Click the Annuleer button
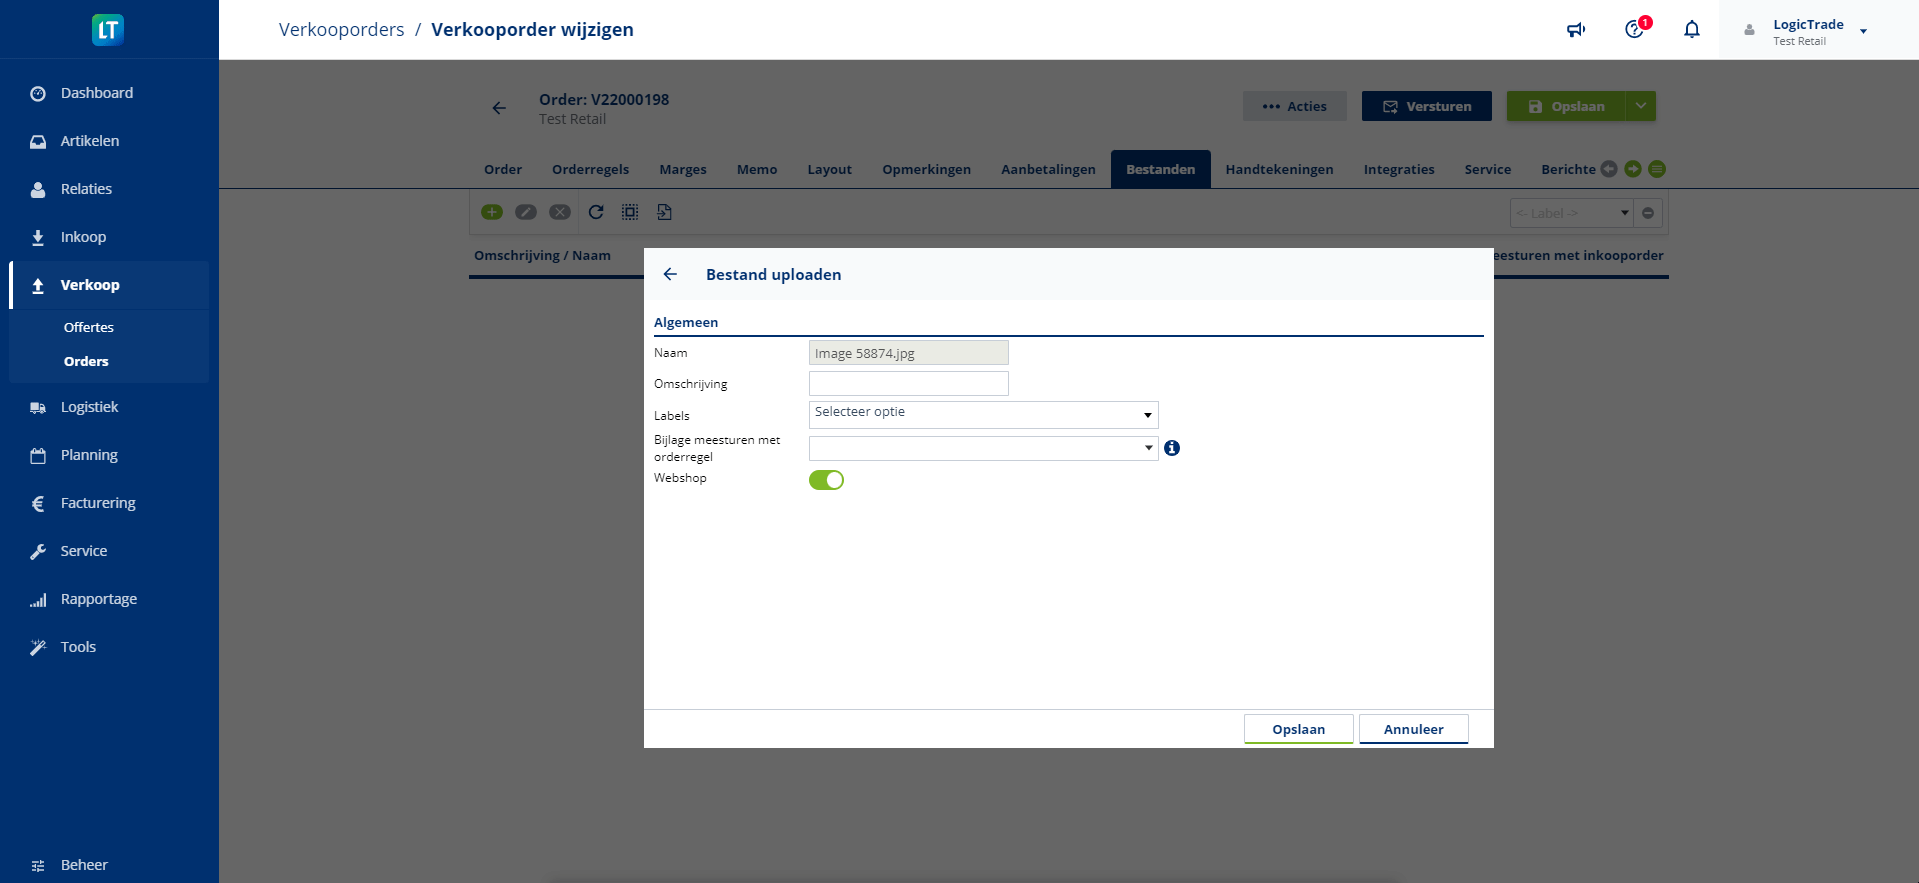 1413,729
